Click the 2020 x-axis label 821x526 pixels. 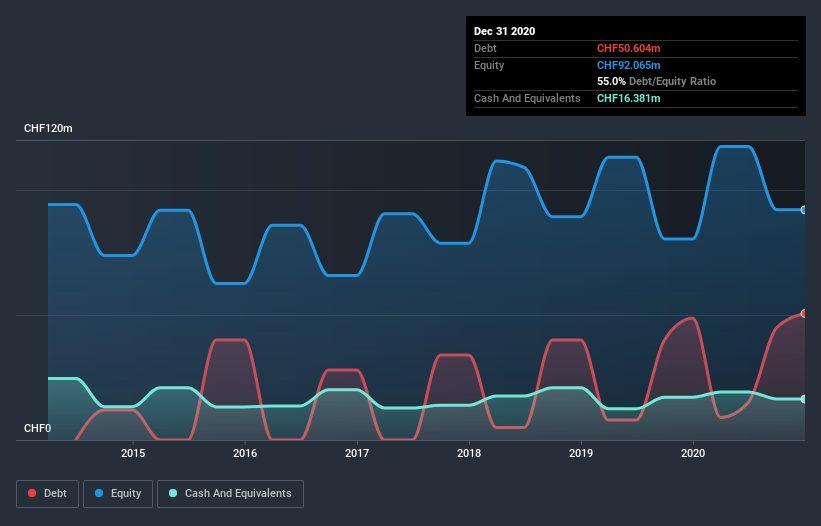coord(693,453)
